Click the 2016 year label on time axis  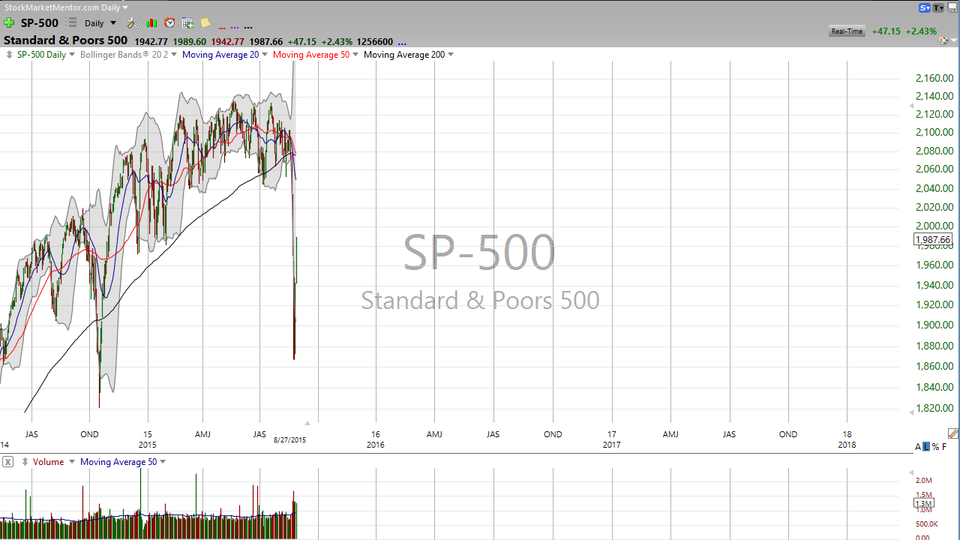pos(375,444)
